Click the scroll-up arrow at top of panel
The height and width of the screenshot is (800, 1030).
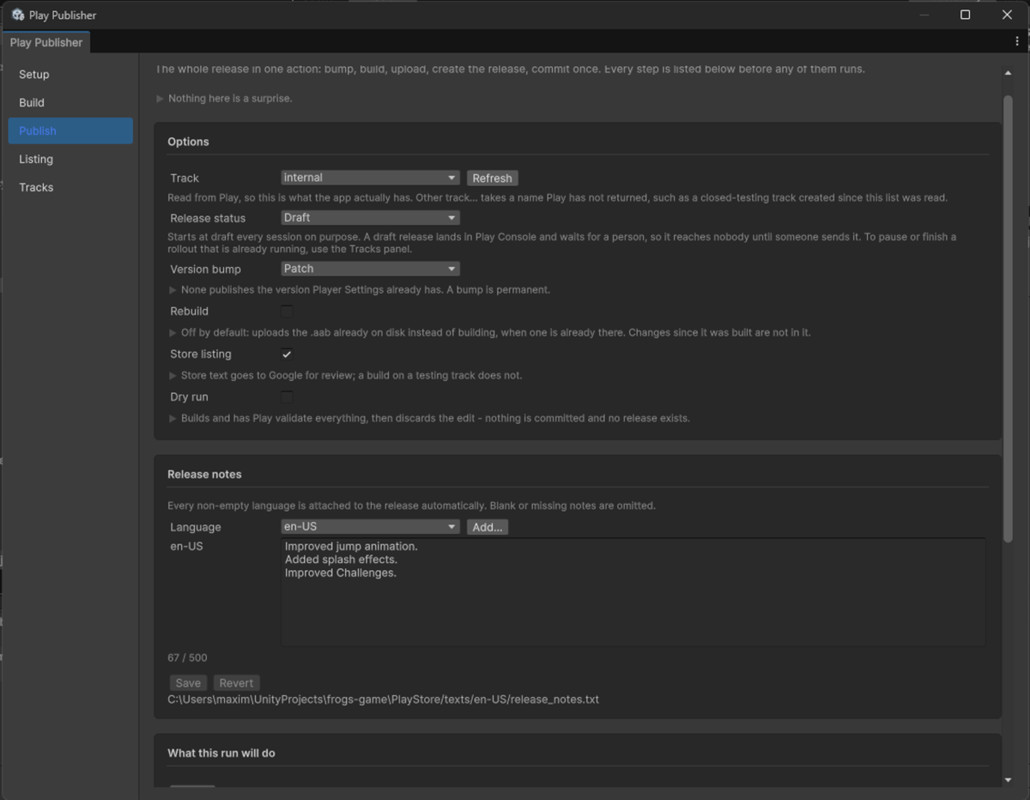[x=1008, y=73]
